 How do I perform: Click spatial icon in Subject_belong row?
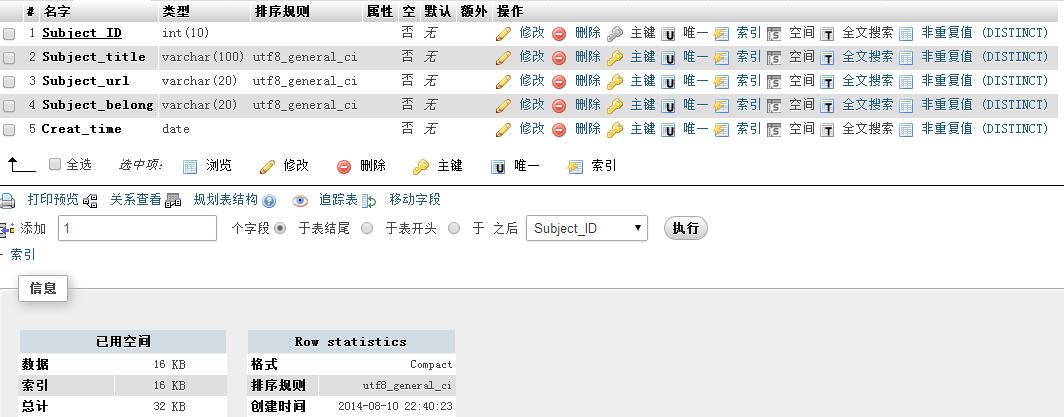774,106
